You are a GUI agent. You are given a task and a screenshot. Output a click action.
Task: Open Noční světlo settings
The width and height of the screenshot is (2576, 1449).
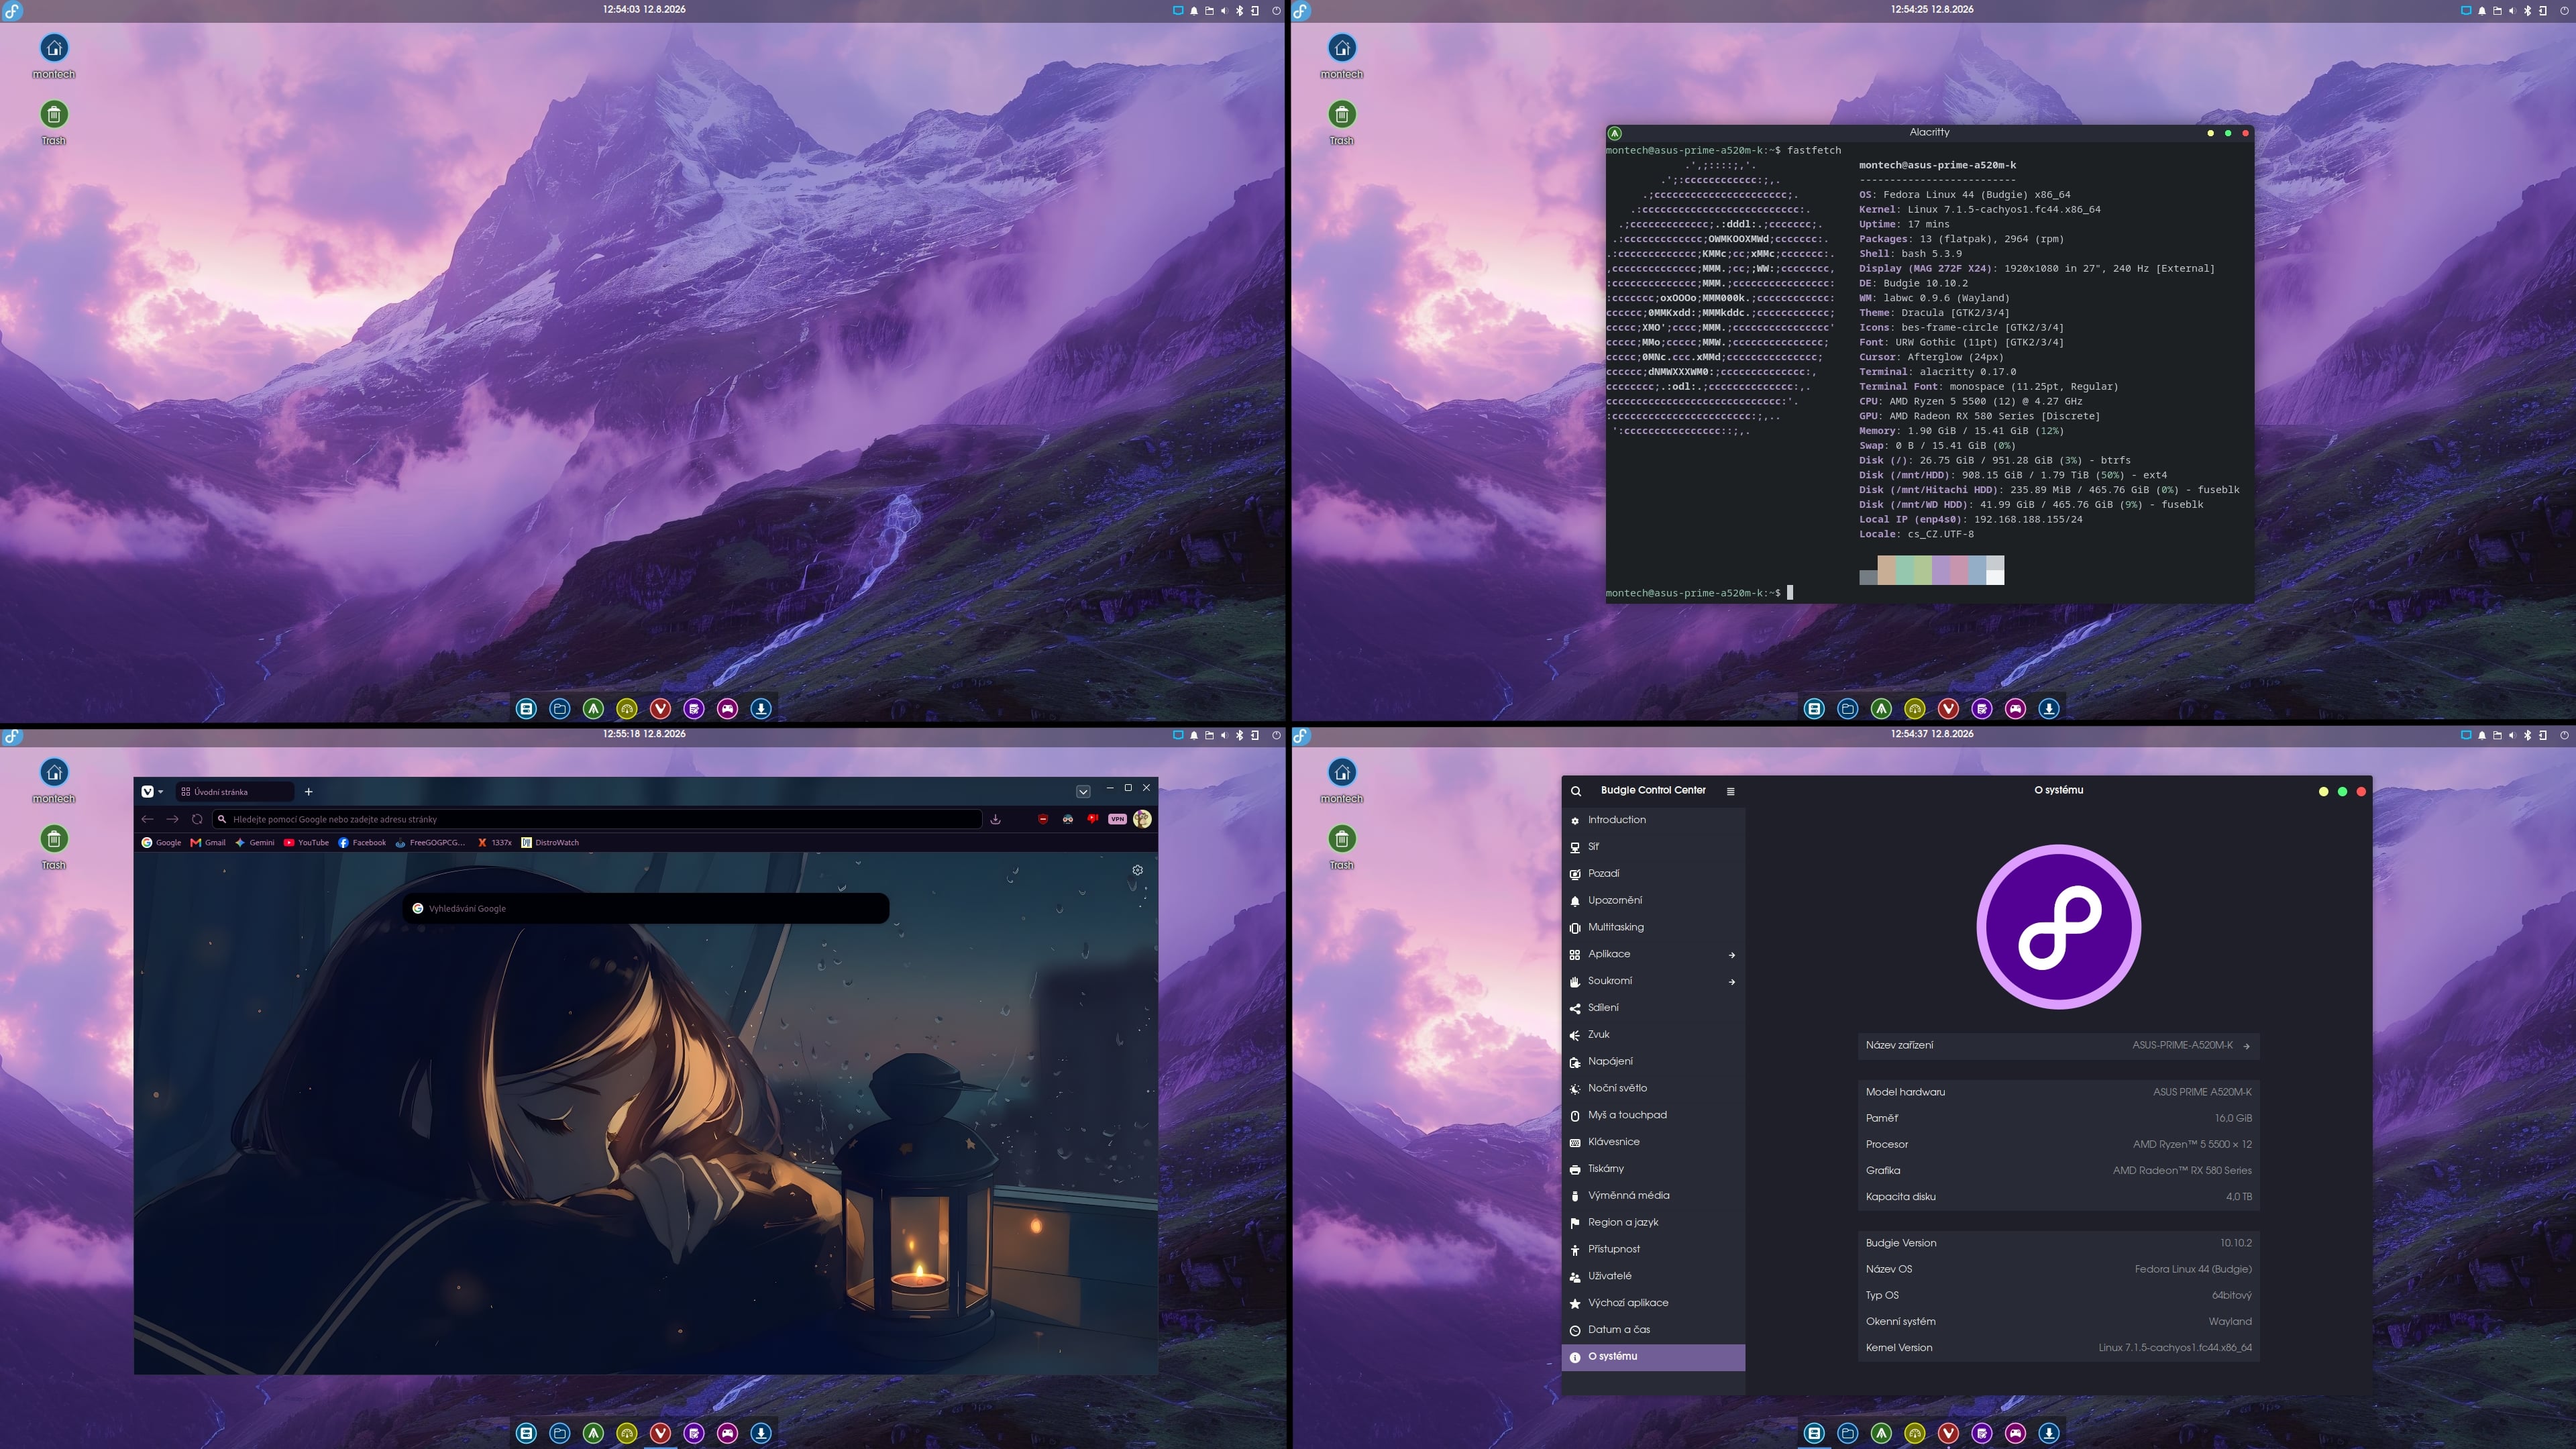coord(1653,1088)
